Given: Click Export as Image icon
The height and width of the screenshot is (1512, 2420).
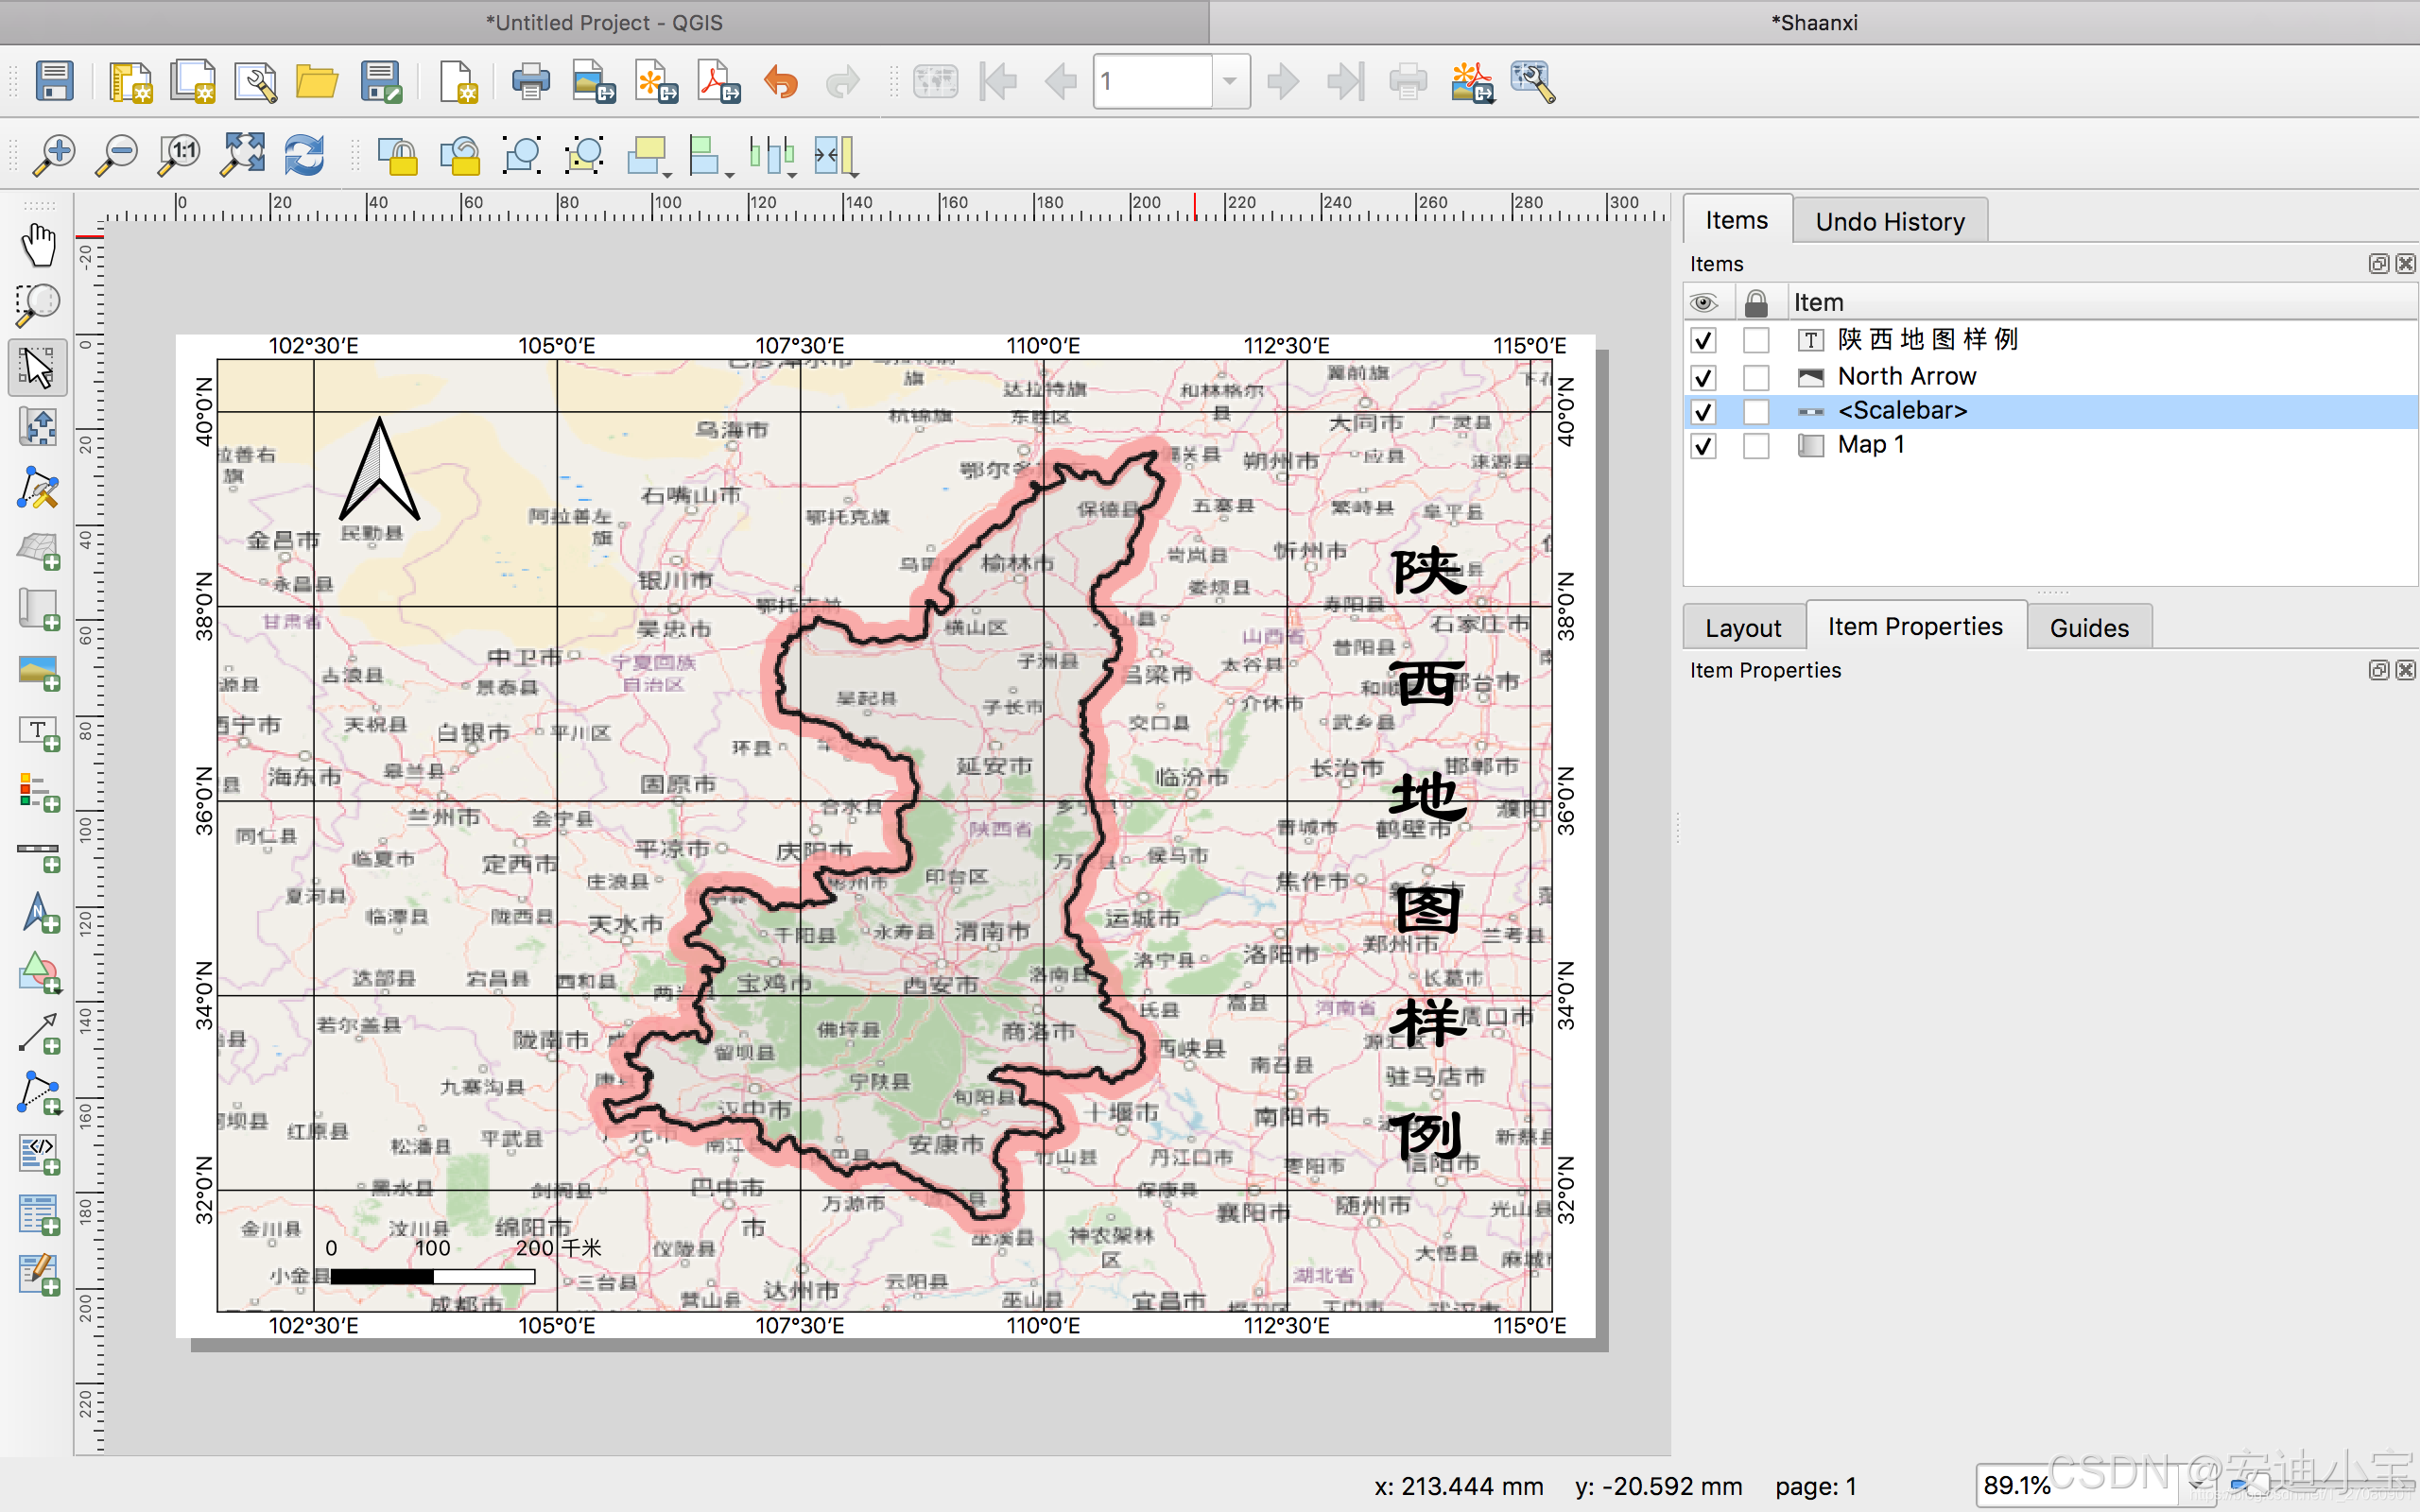Looking at the screenshot, I should 594,81.
